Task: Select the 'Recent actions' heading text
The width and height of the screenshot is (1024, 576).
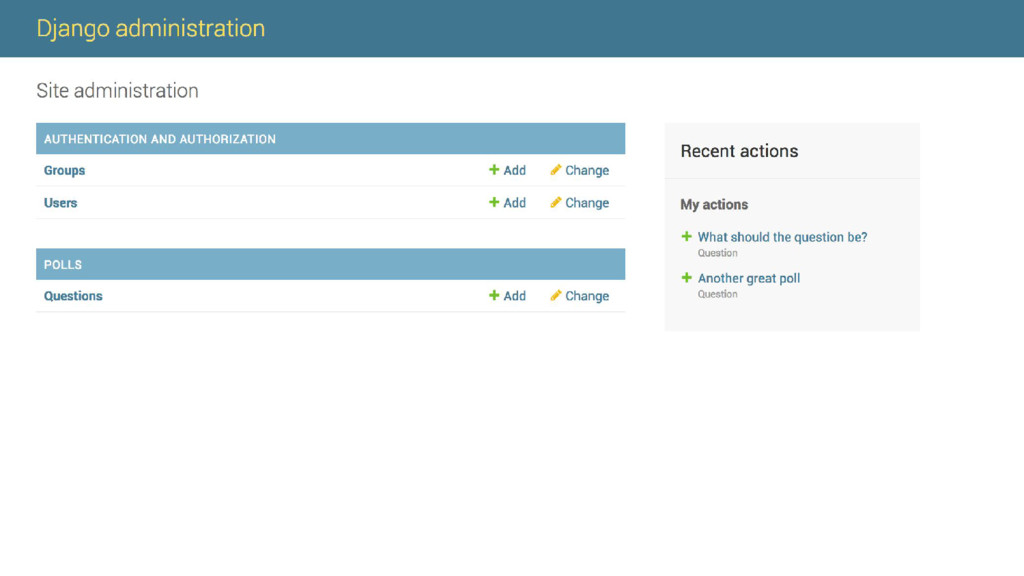Action: point(739,151)
